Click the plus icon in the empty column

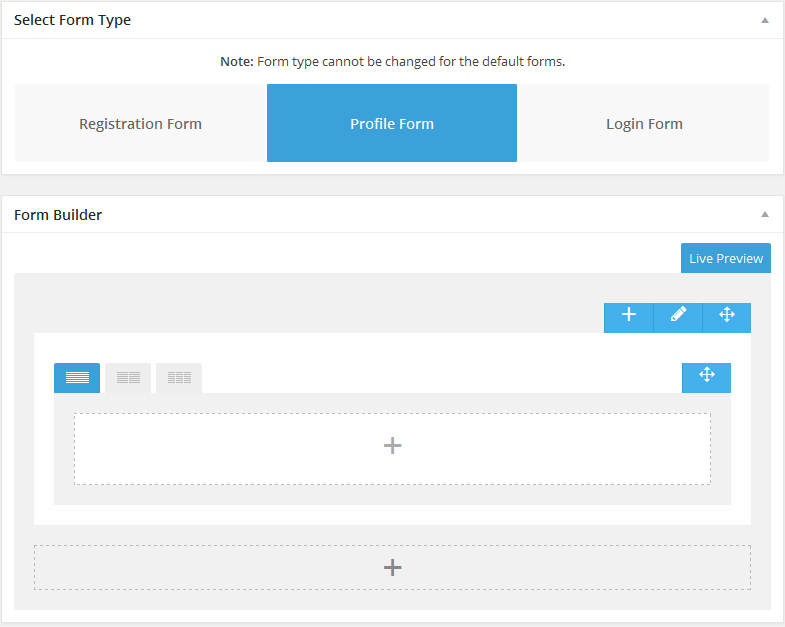[x=392, y=446]
